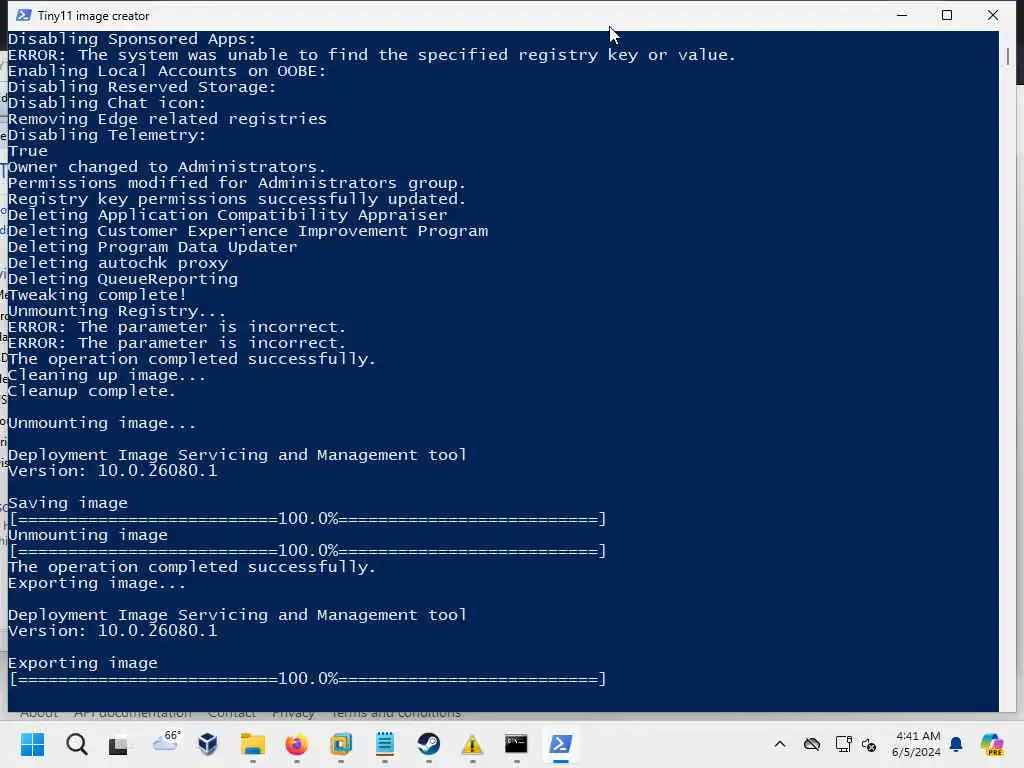The width and height of the screenshot is (1024, 768).
Task: Show hidden system tray icons chevron
Action: [x=780, y=744]
